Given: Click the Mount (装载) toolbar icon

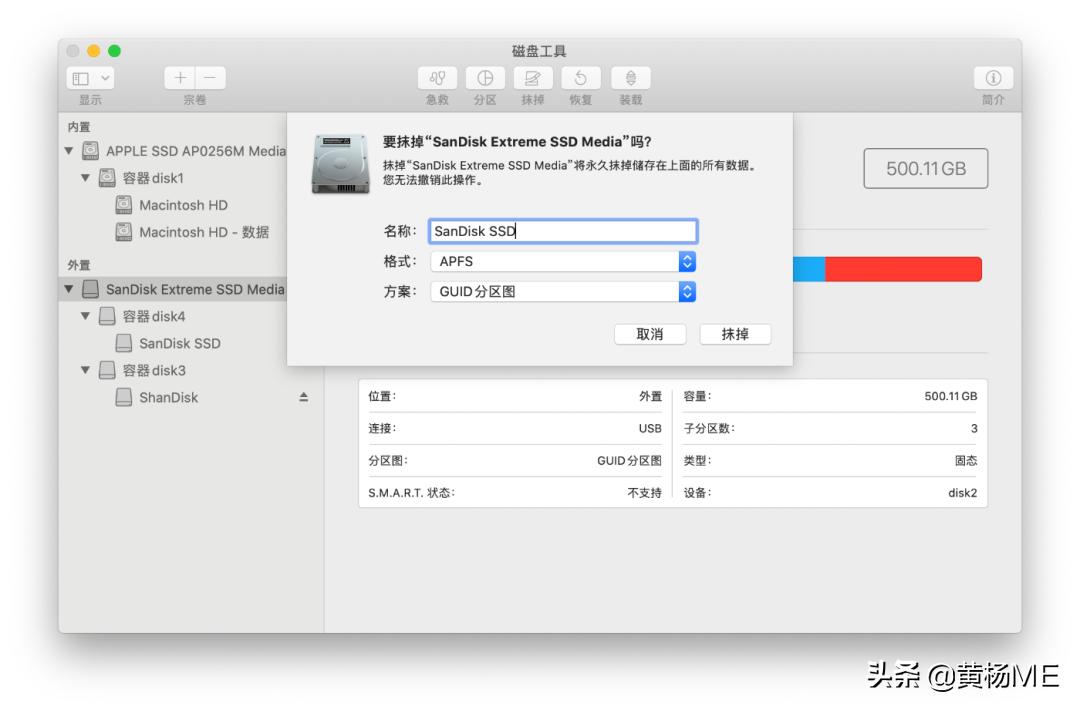Looking at the screenshot, I should pyautogui.click(x=630, y=78).
